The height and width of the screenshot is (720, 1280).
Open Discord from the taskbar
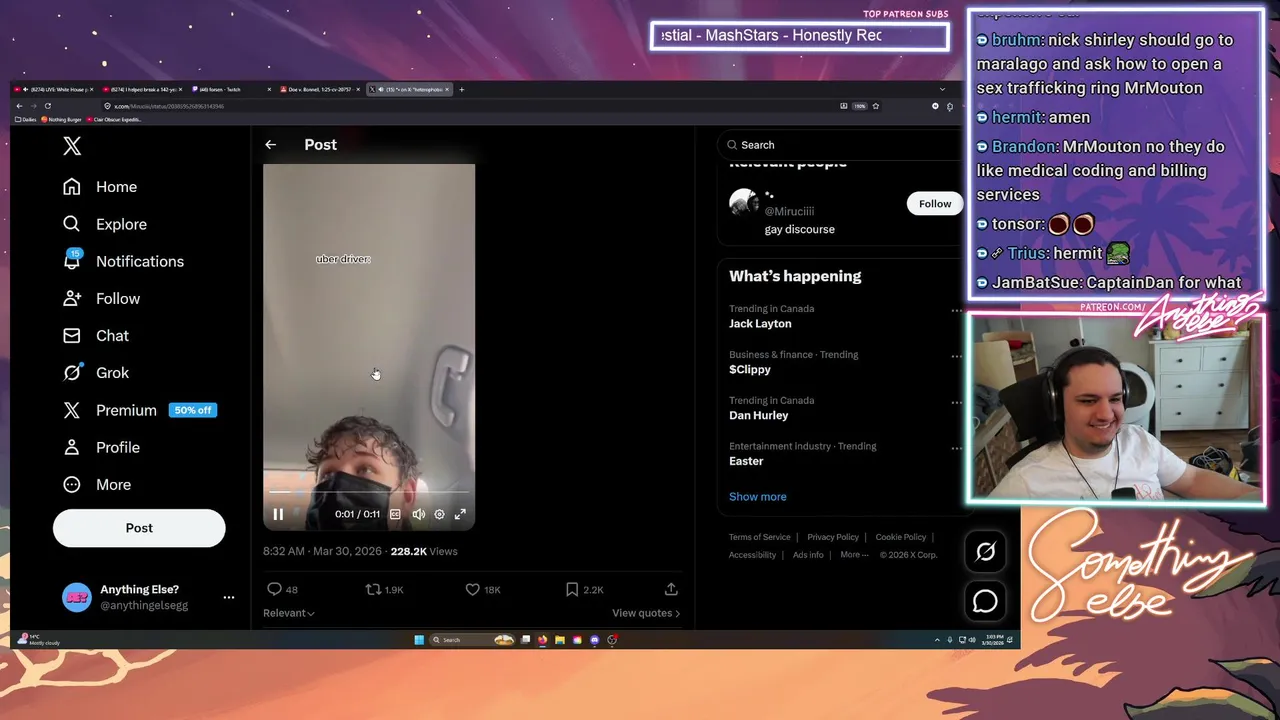[594, 640]
